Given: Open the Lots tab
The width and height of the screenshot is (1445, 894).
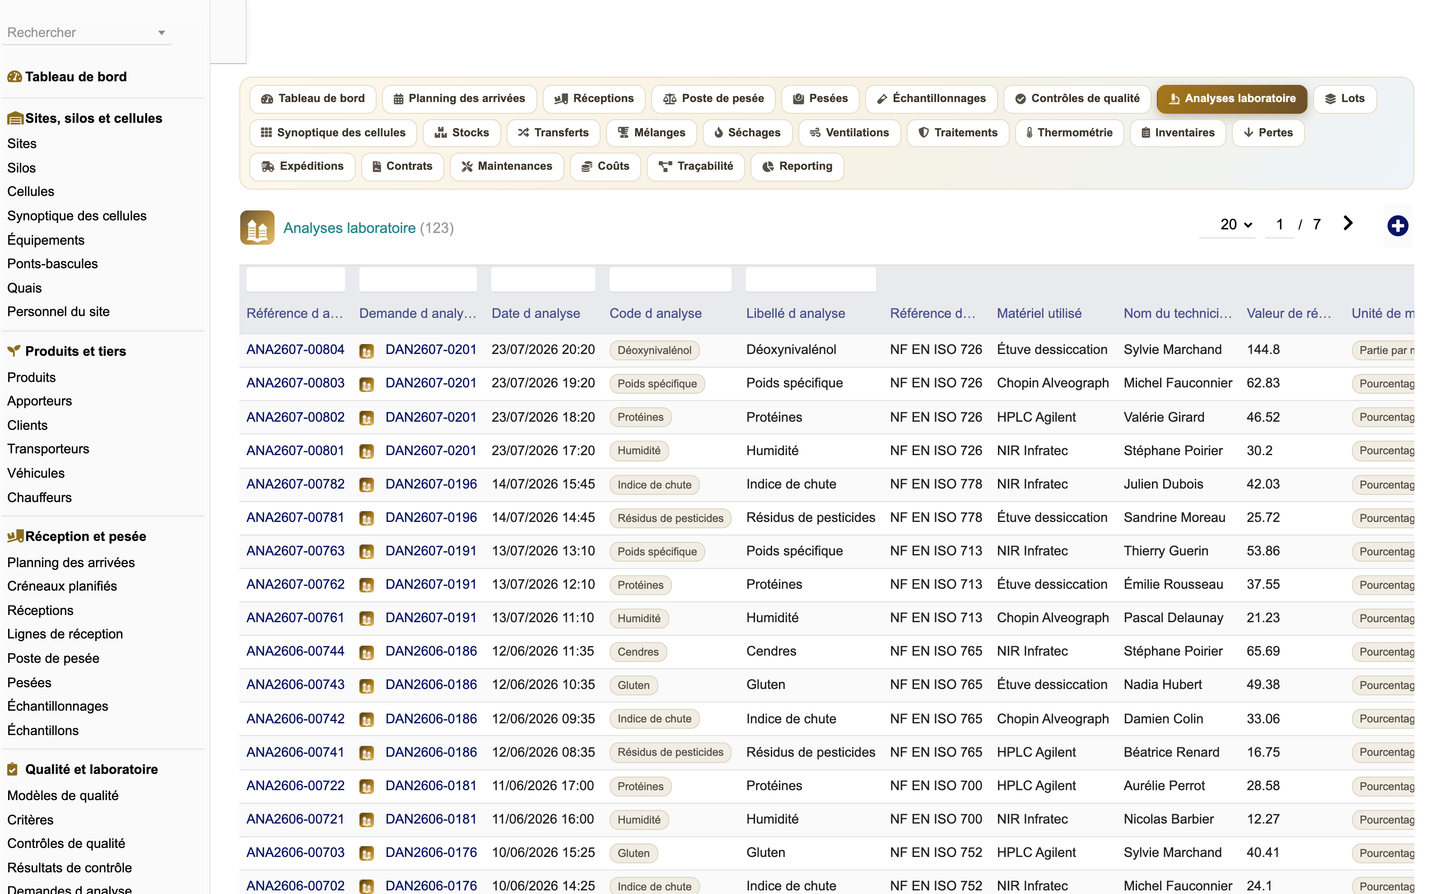Looking at the screenshot, I should coord(1345,99).
